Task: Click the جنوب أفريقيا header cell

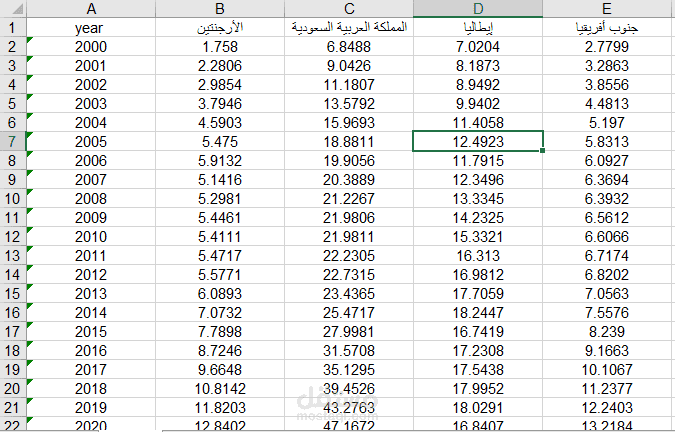Action: (607, 28)
